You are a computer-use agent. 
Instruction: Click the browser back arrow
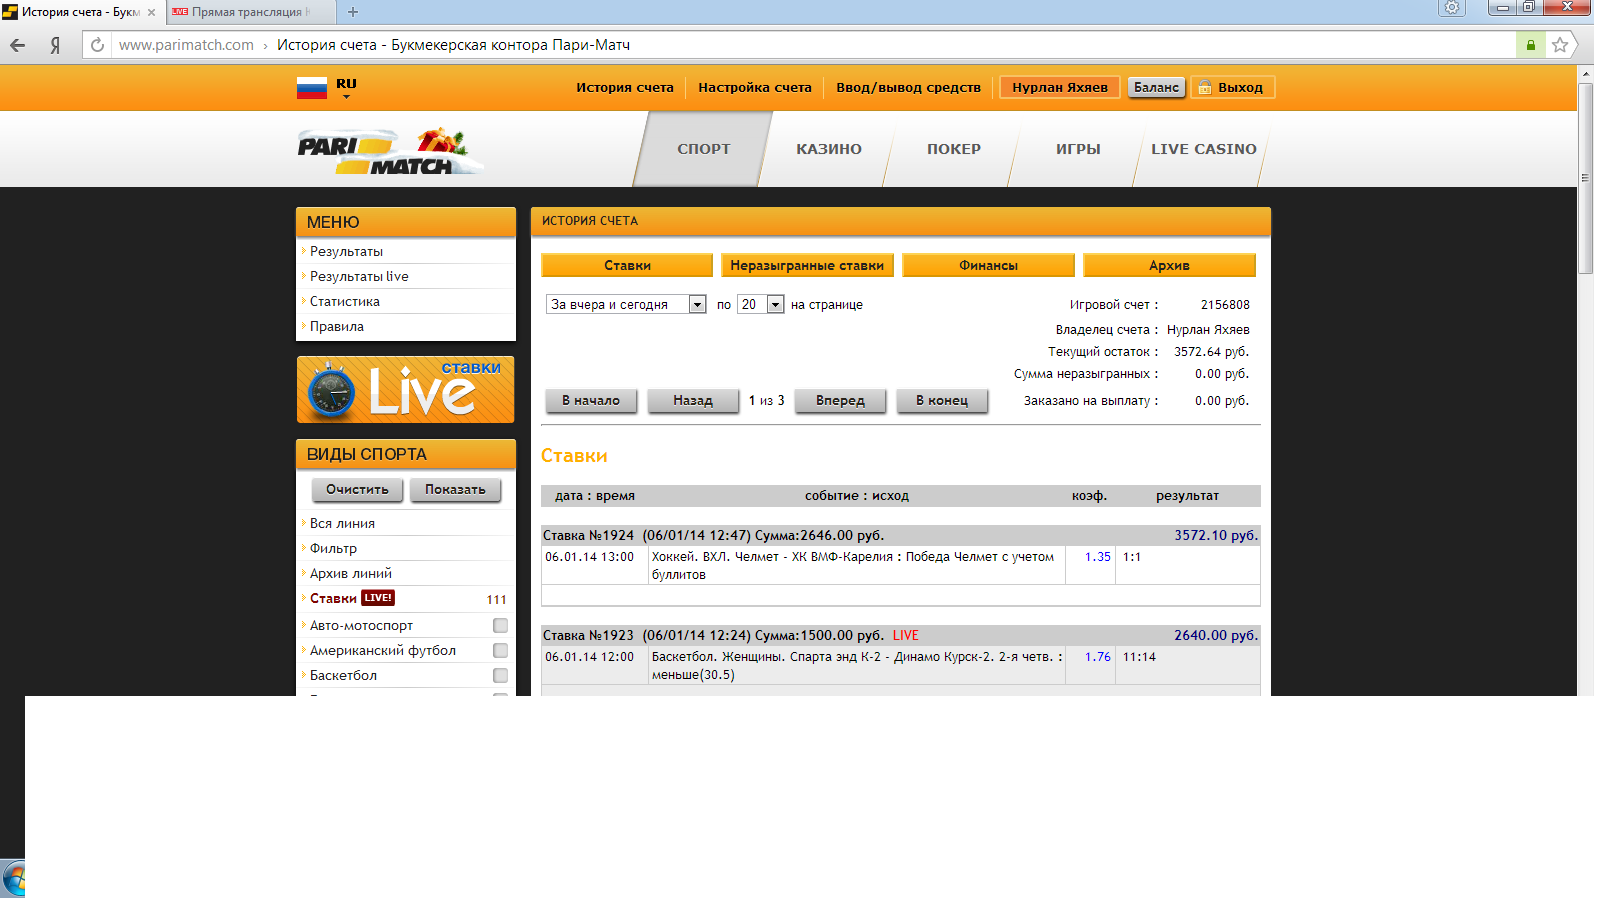point(18,45)
